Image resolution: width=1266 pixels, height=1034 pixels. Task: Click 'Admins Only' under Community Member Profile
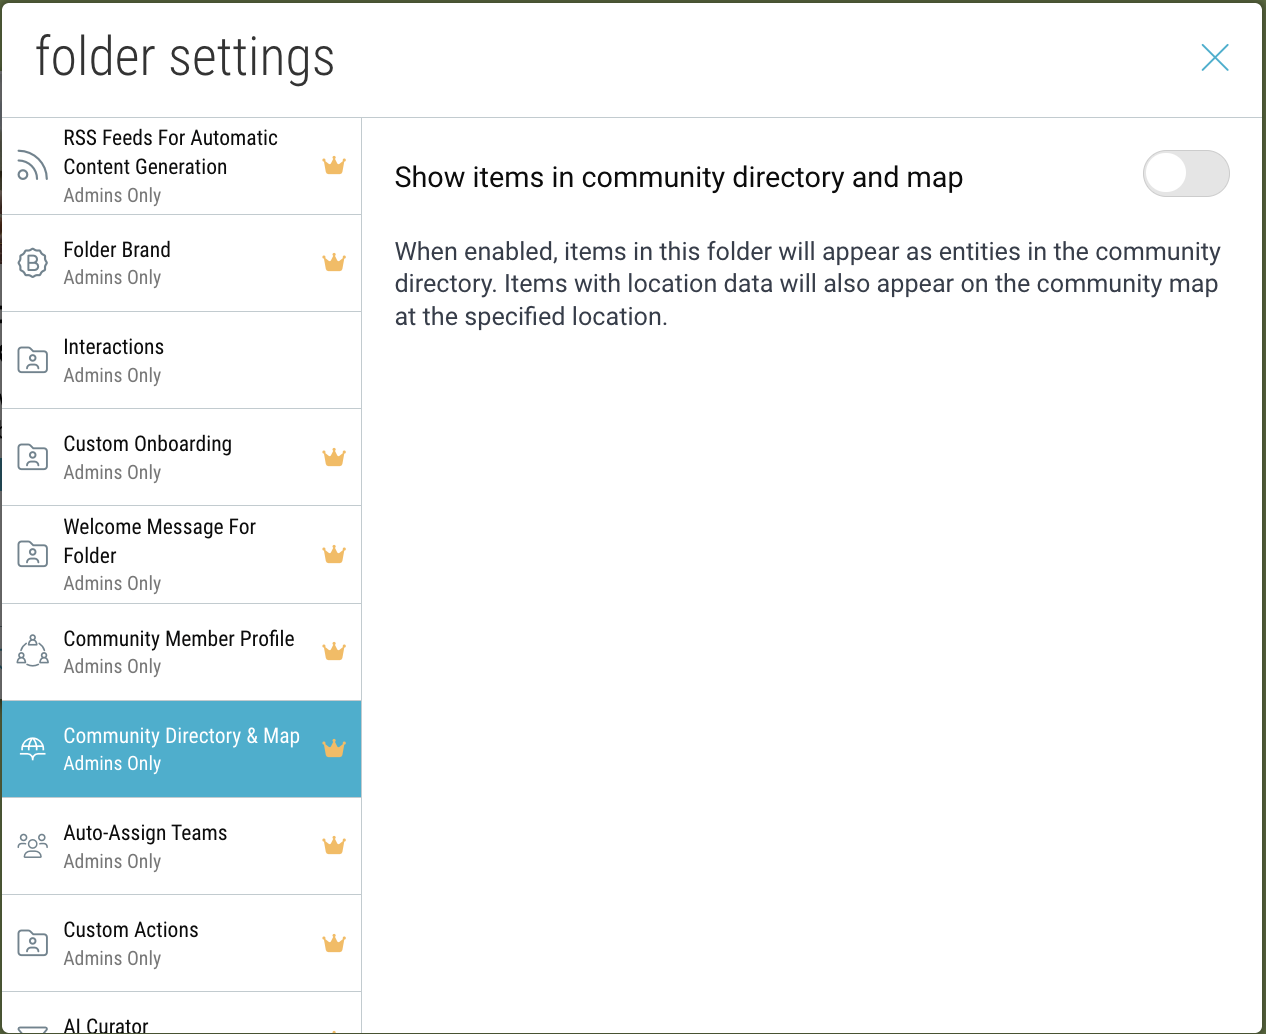(x=112, y=667)
